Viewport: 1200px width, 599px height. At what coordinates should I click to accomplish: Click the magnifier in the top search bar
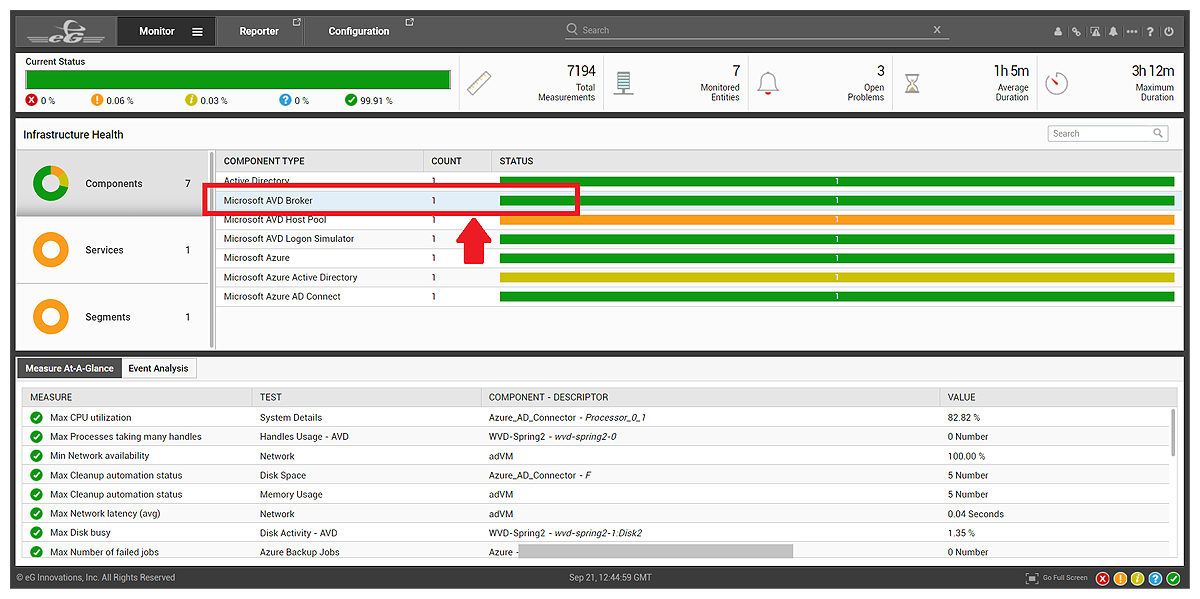572,30
